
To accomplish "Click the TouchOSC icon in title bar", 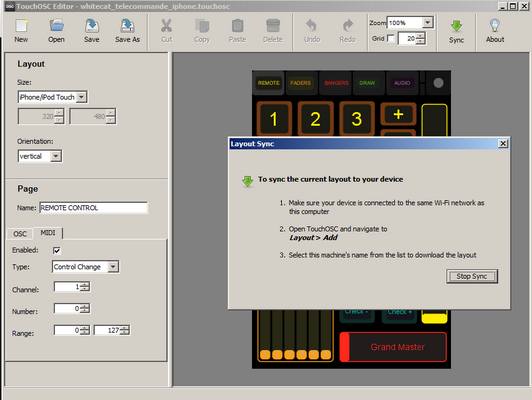I will [10, 6].
